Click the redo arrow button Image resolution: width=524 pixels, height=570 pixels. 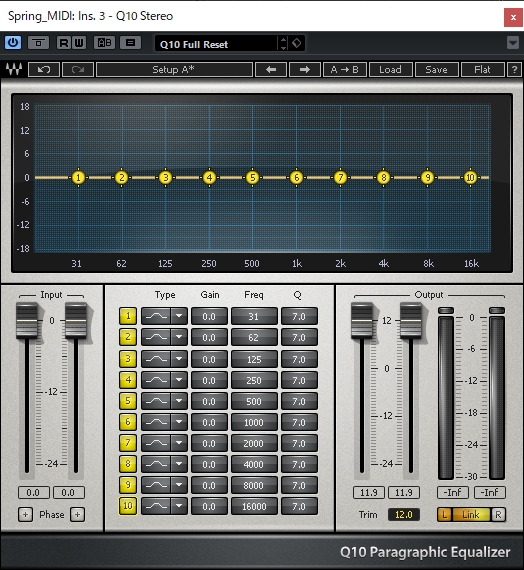click(x=78, y=69)
